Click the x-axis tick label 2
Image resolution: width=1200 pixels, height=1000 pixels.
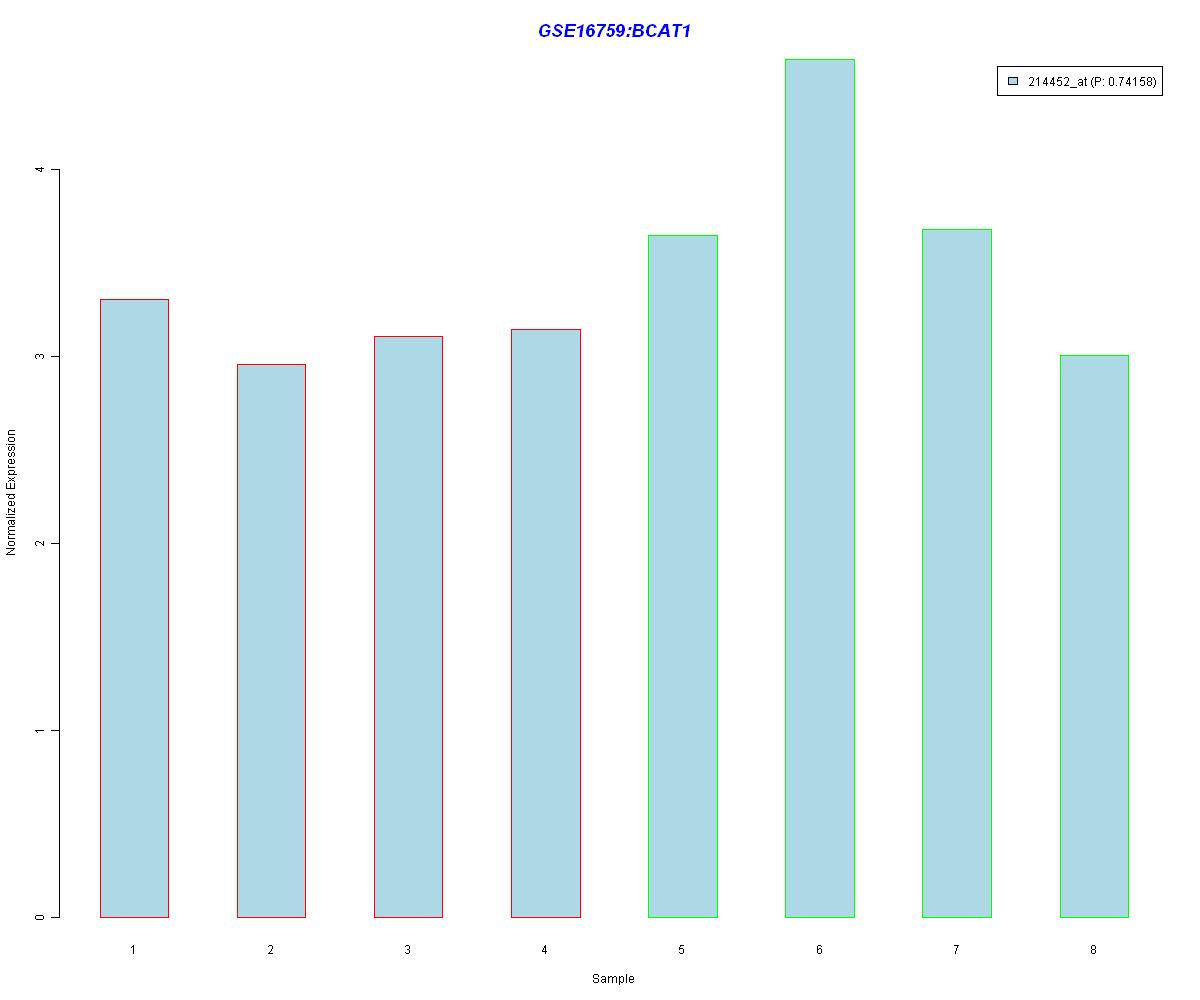(271, 949)
